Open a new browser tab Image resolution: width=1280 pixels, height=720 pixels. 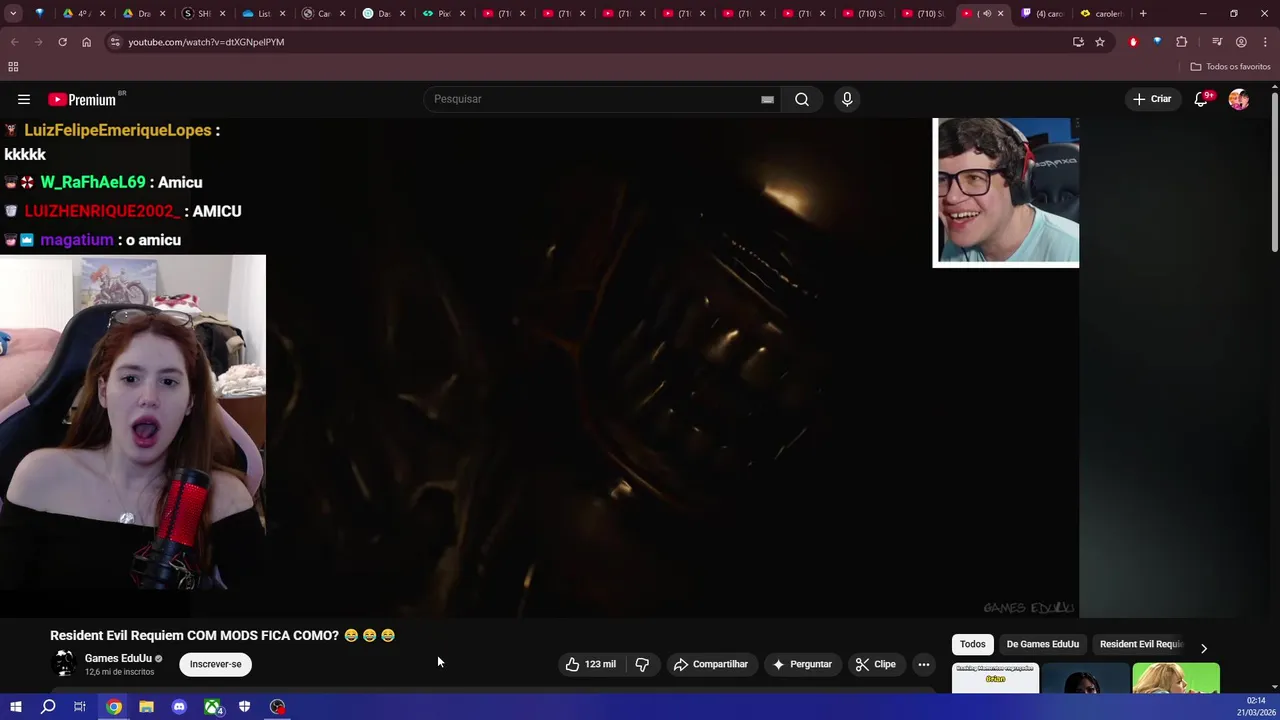pyautogui.click(x=1143, y=14)
